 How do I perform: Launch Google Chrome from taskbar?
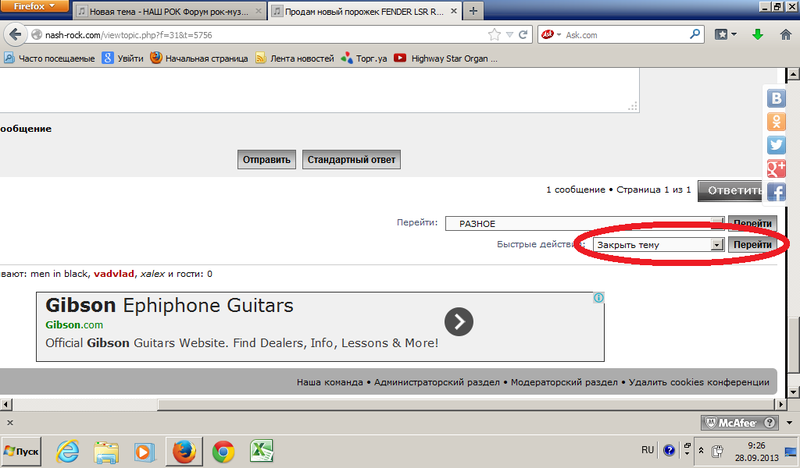(x=223, y=452)
